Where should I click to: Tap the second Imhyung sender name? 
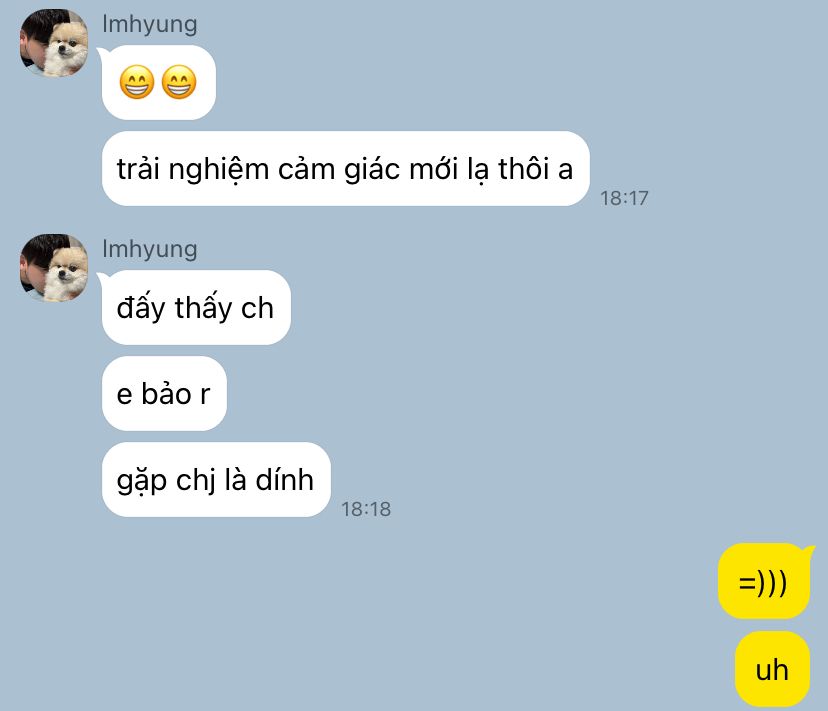pyautogui.click(x=149, y=249)
